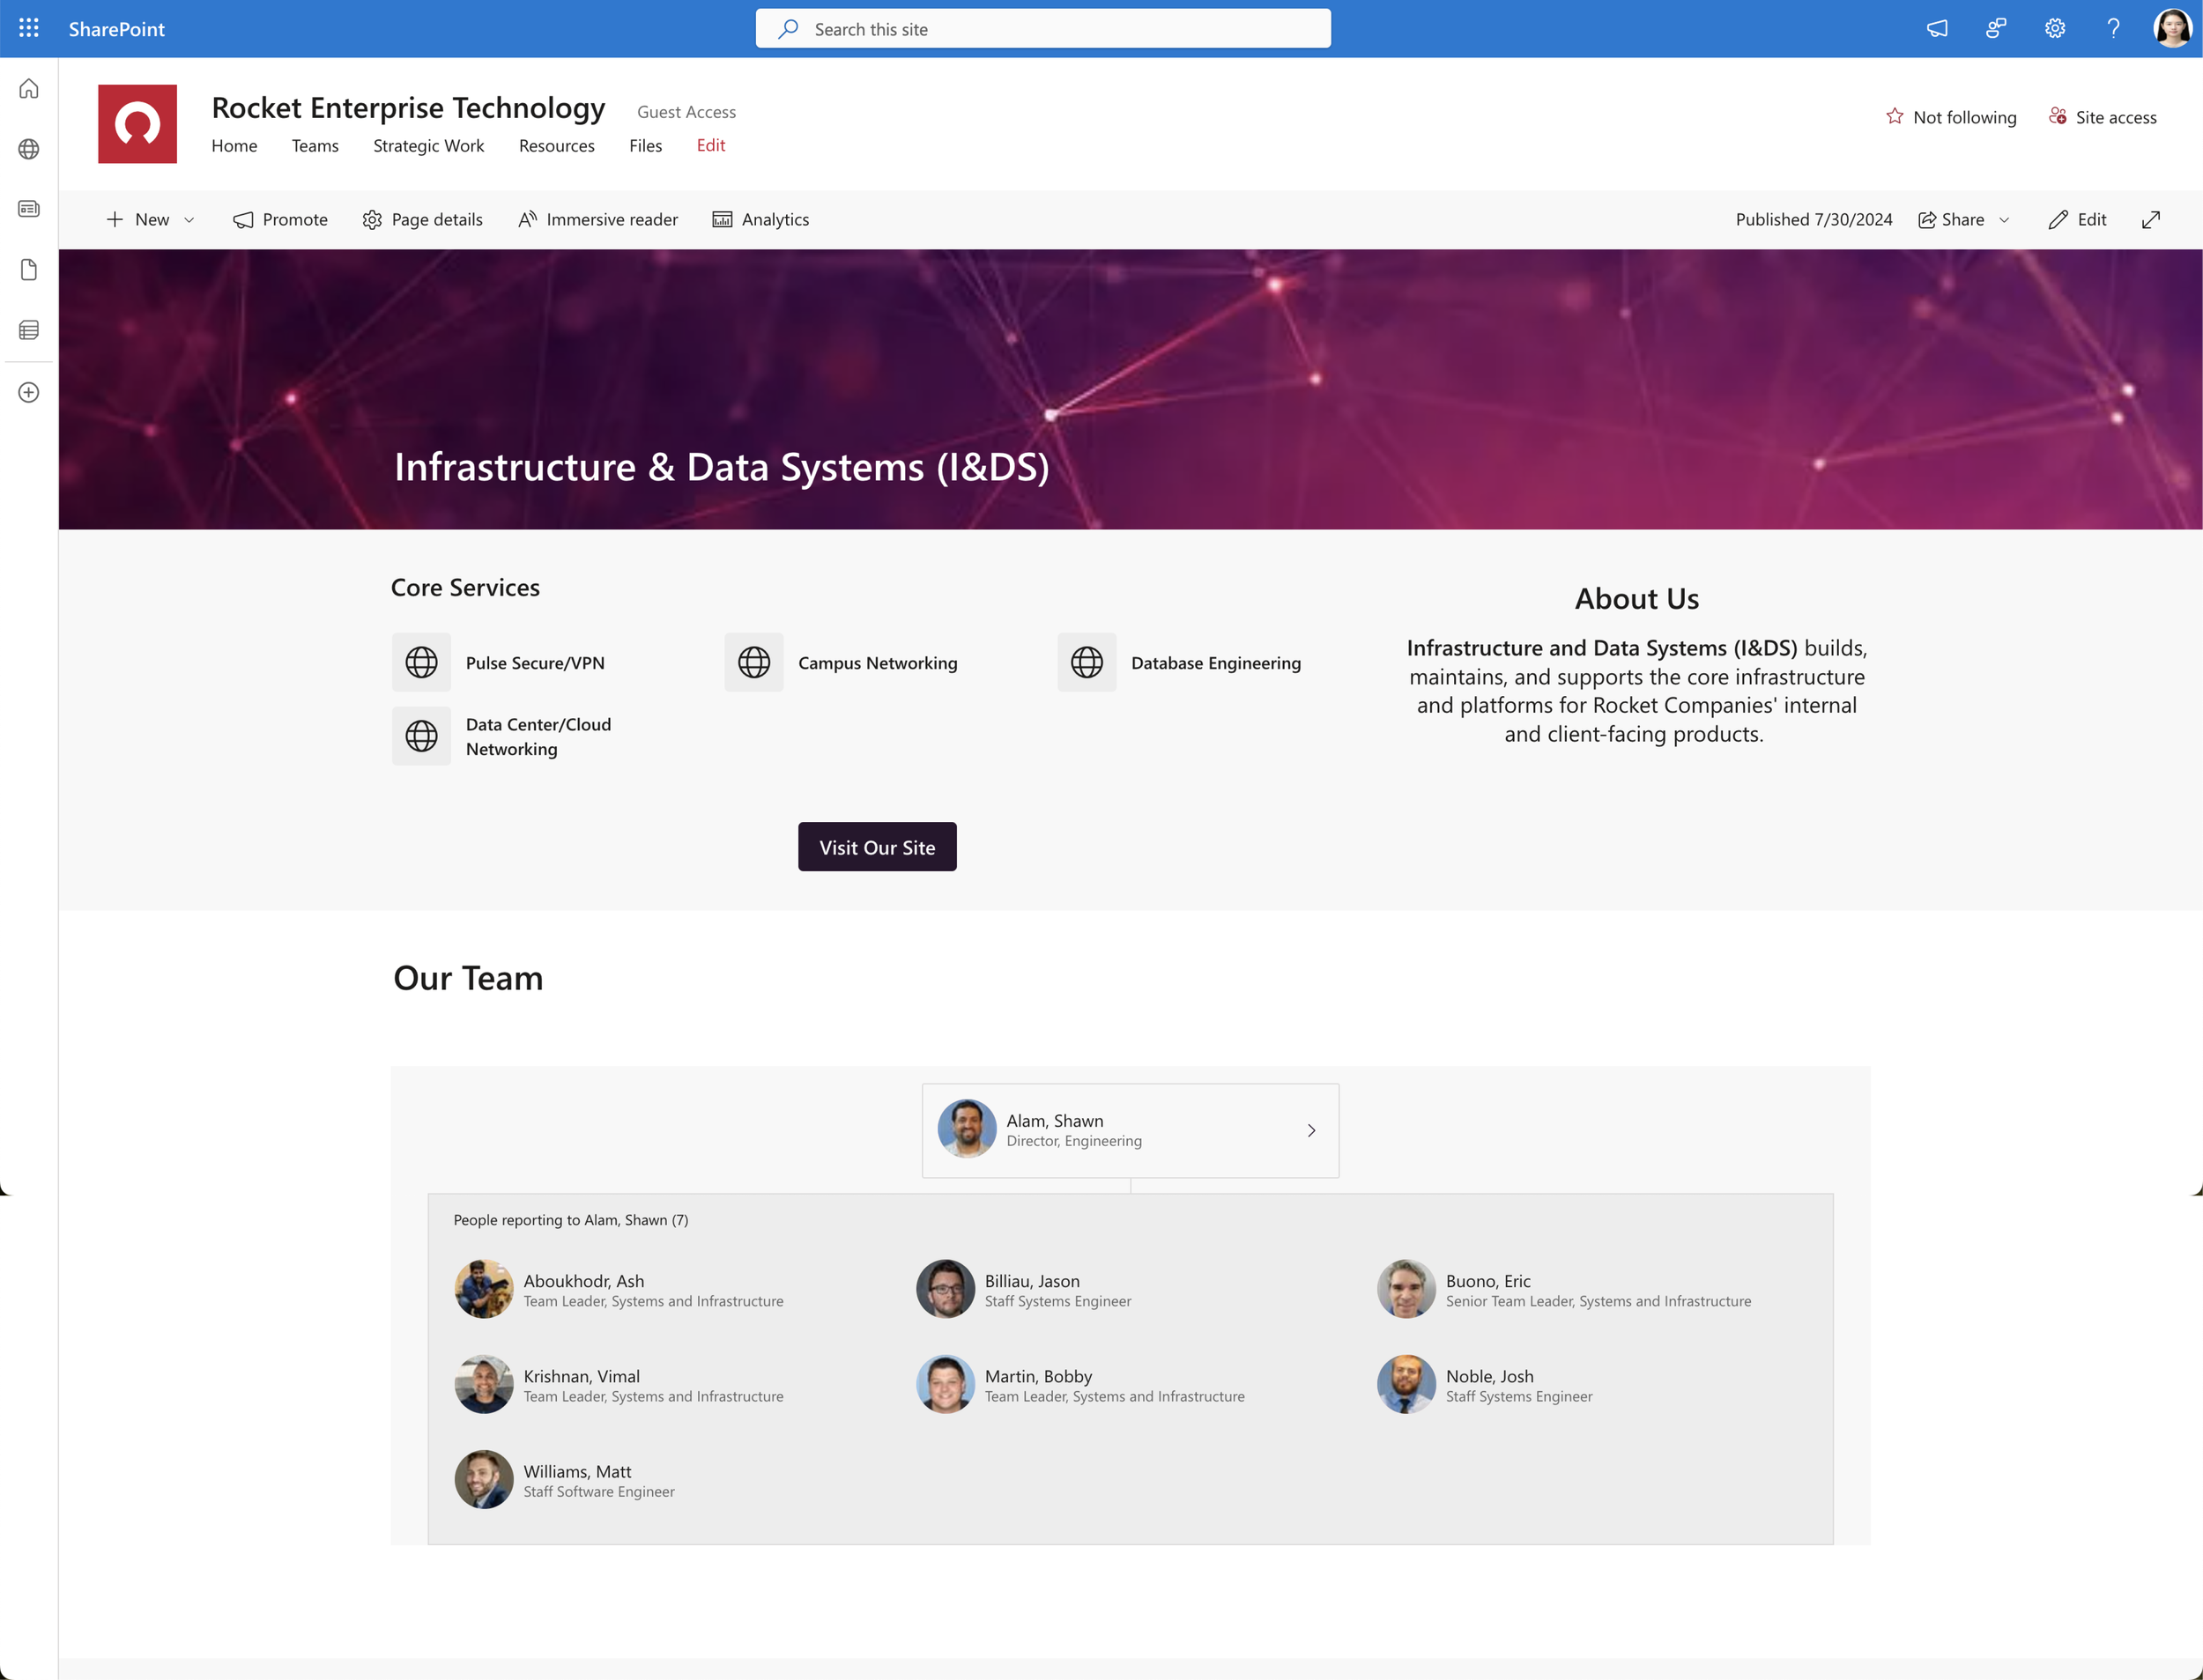Open My lists icon in left rail
The width and height of the screenshot is (2203, 1680).
[29, 330]
